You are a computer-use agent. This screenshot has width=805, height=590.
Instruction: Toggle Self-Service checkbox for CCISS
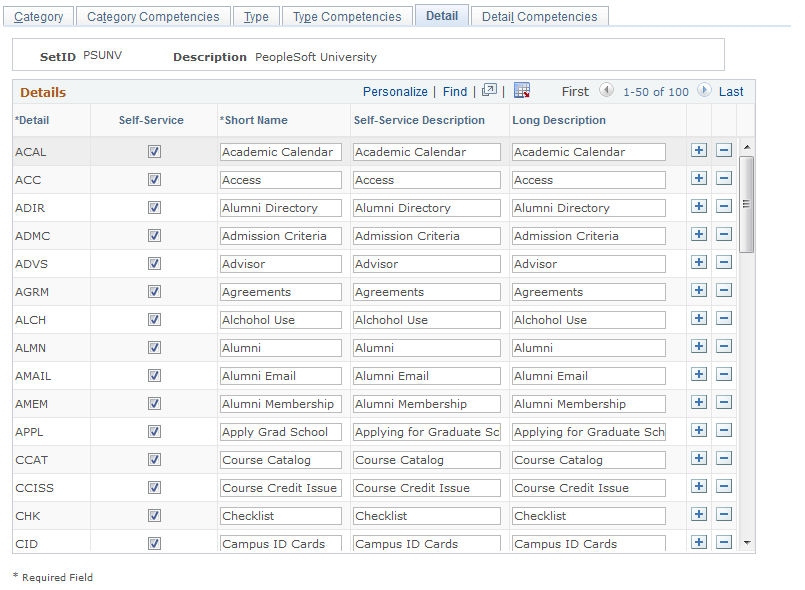click(155, 487)
